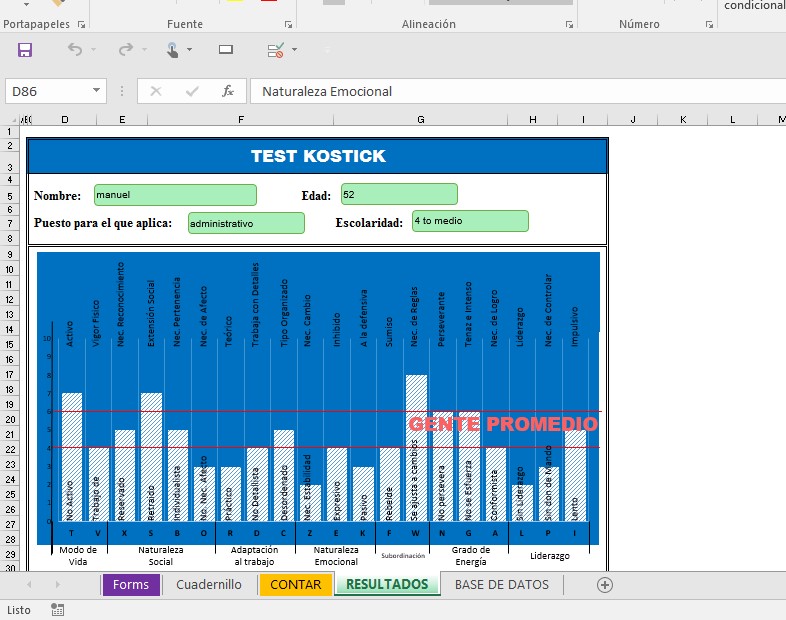Switch to the BASE DE DATOS sheet tab

click(501, 584)
